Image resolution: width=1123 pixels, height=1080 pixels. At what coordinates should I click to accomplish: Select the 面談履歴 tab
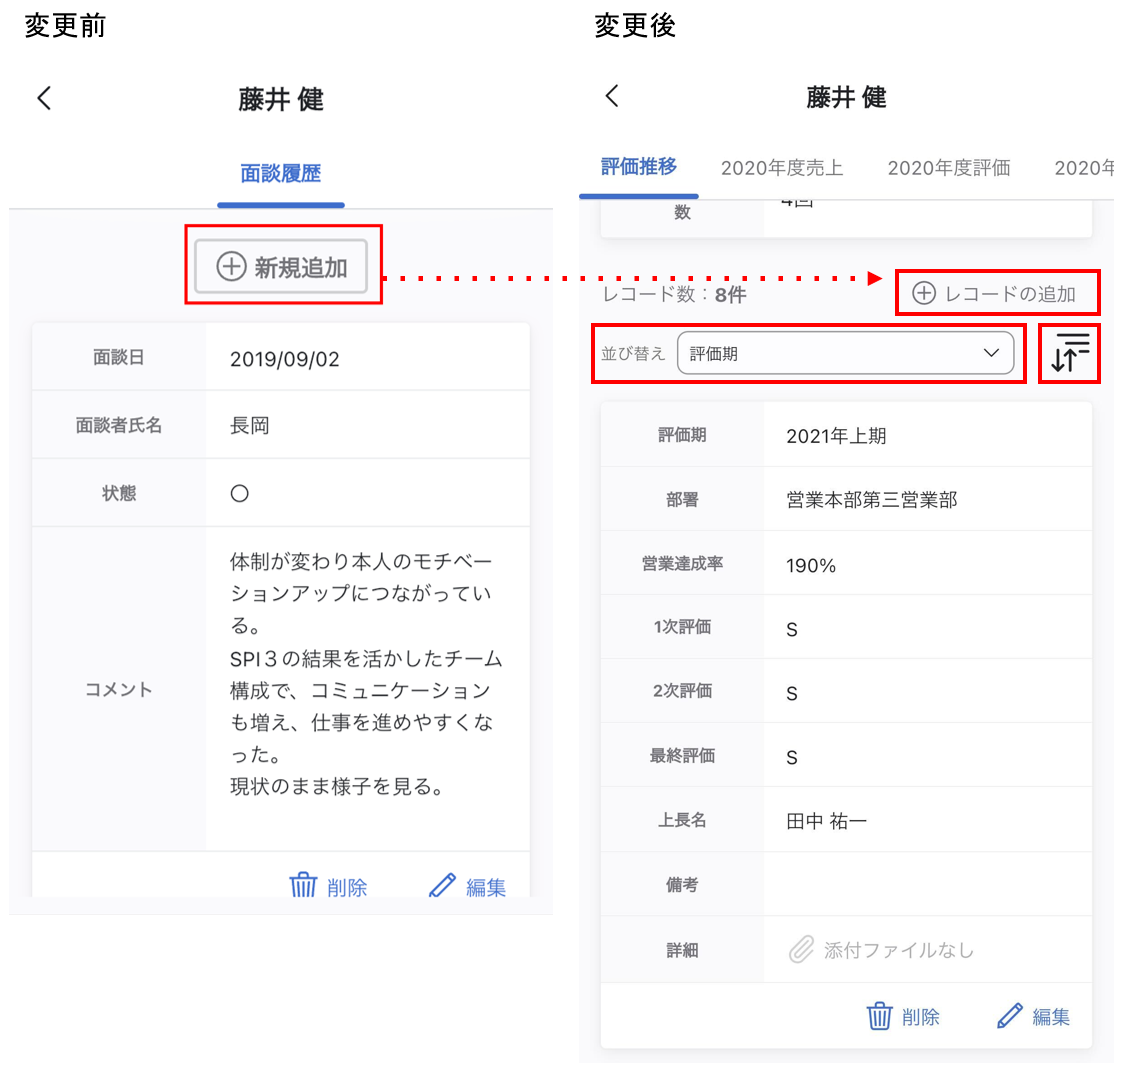click(x=281, y=173)
